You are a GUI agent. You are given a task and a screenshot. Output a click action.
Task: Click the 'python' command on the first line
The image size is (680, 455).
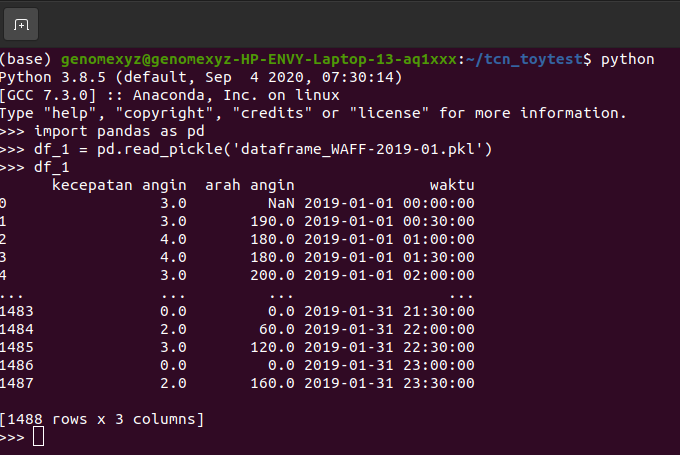click(x=628, y=59)
